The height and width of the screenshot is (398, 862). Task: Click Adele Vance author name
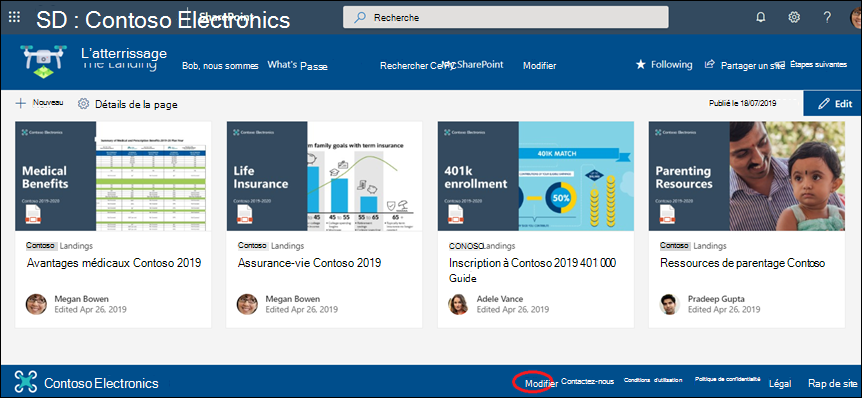[500, 299]
